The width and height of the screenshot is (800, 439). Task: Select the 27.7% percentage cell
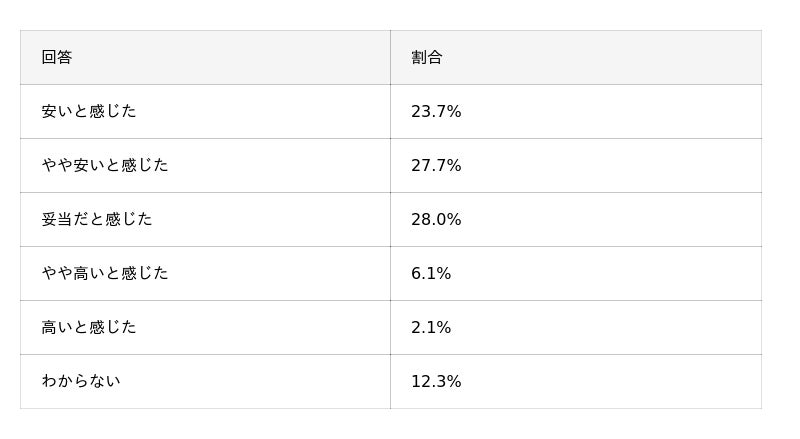coord(436,166)
